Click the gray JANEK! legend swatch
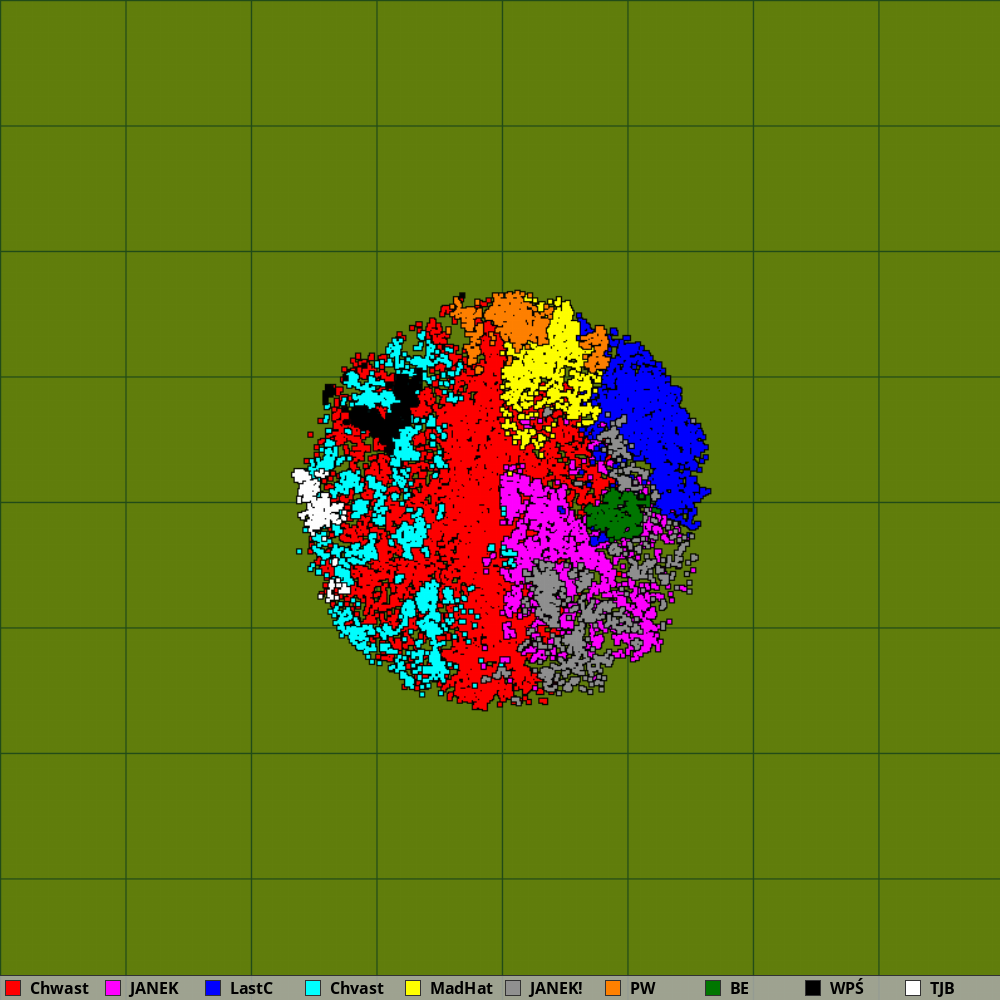 coord(513,988)
